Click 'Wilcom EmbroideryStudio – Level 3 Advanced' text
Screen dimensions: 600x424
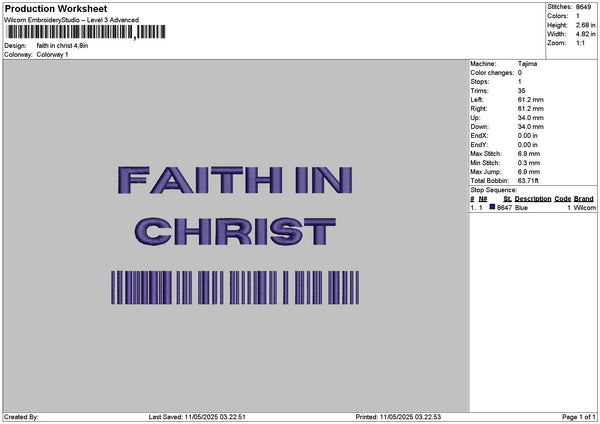coord(72,20)
